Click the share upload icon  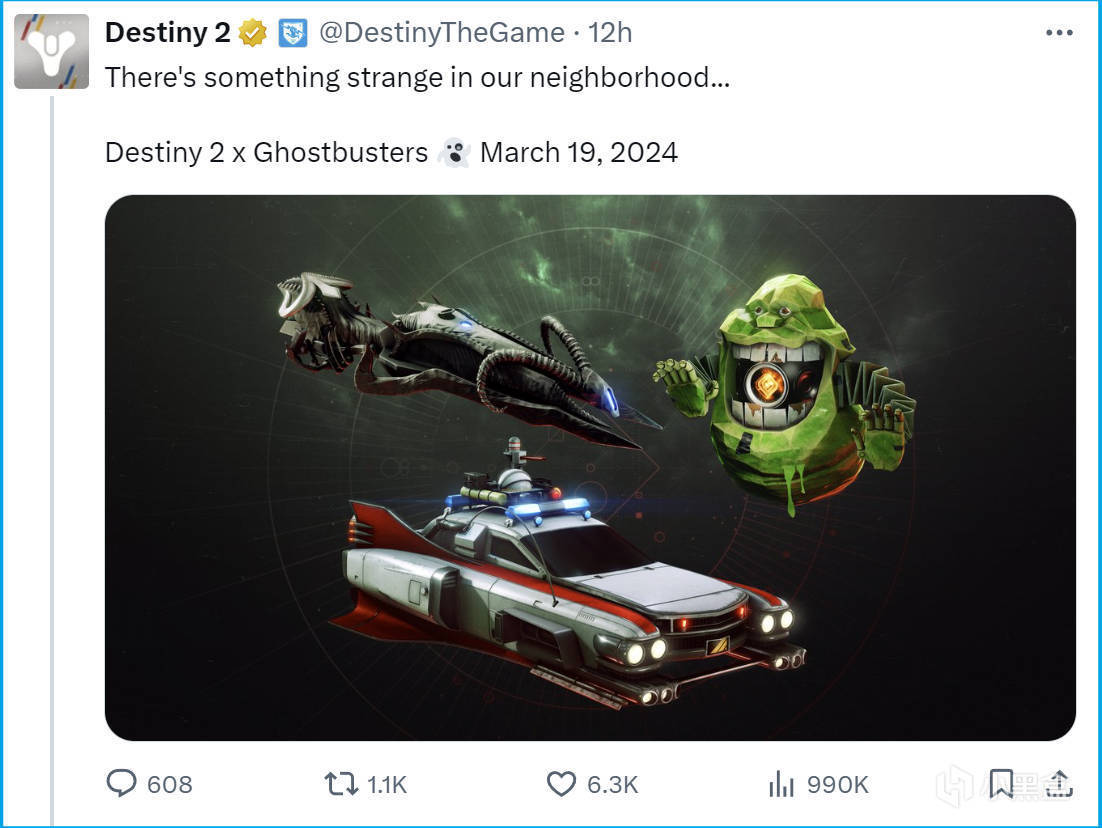tap(1057, 783)
